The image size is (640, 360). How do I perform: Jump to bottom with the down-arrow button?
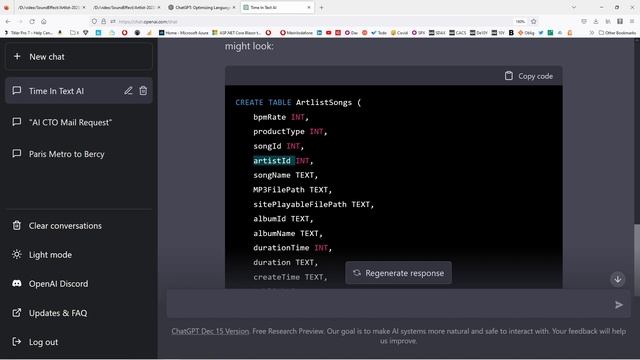[618, 279]
